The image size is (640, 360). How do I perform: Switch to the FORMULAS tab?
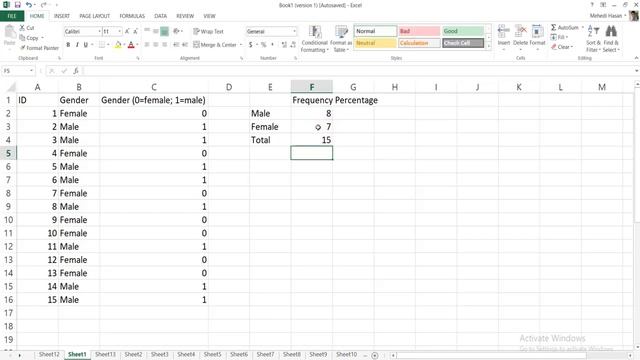coord(132,16)
